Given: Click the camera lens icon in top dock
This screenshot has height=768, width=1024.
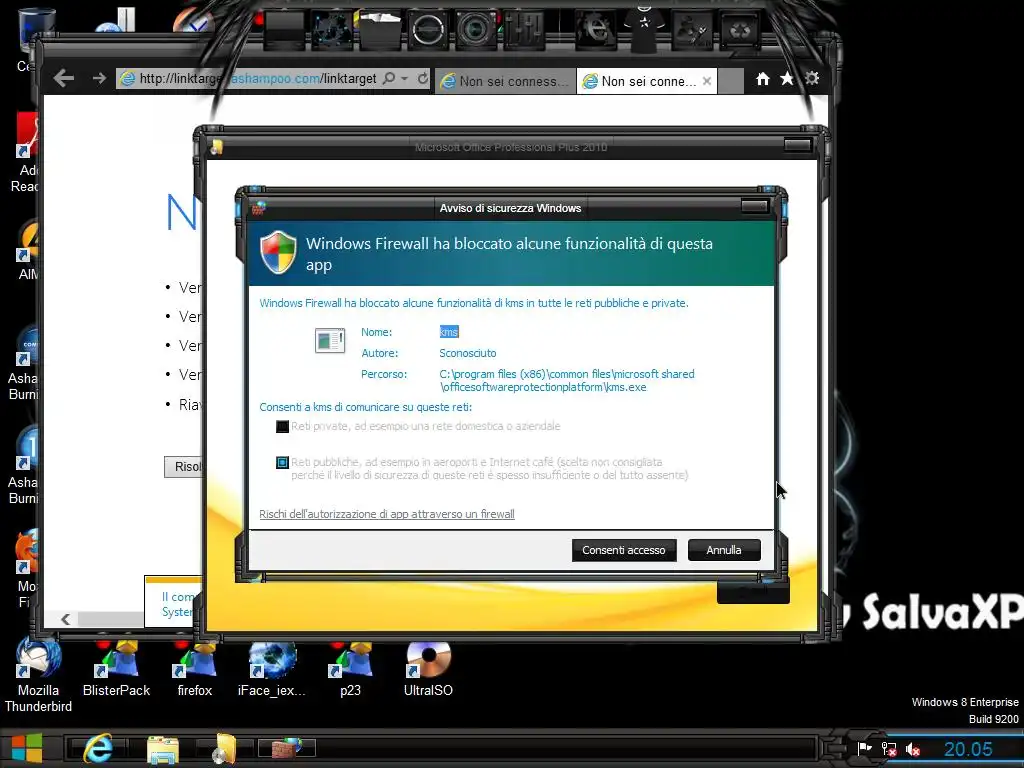Looking at the screenshot, I should tap(476, 30).
